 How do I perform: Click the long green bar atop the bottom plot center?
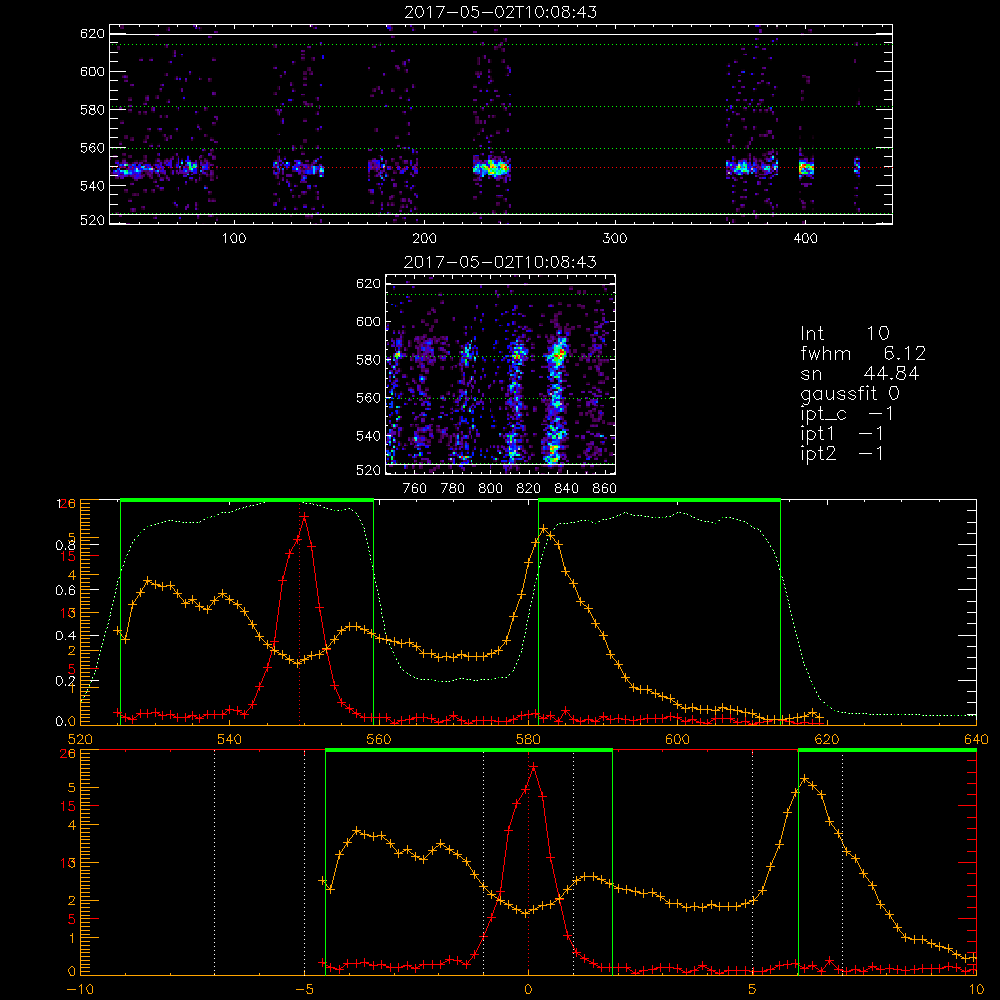click(469, 751)
